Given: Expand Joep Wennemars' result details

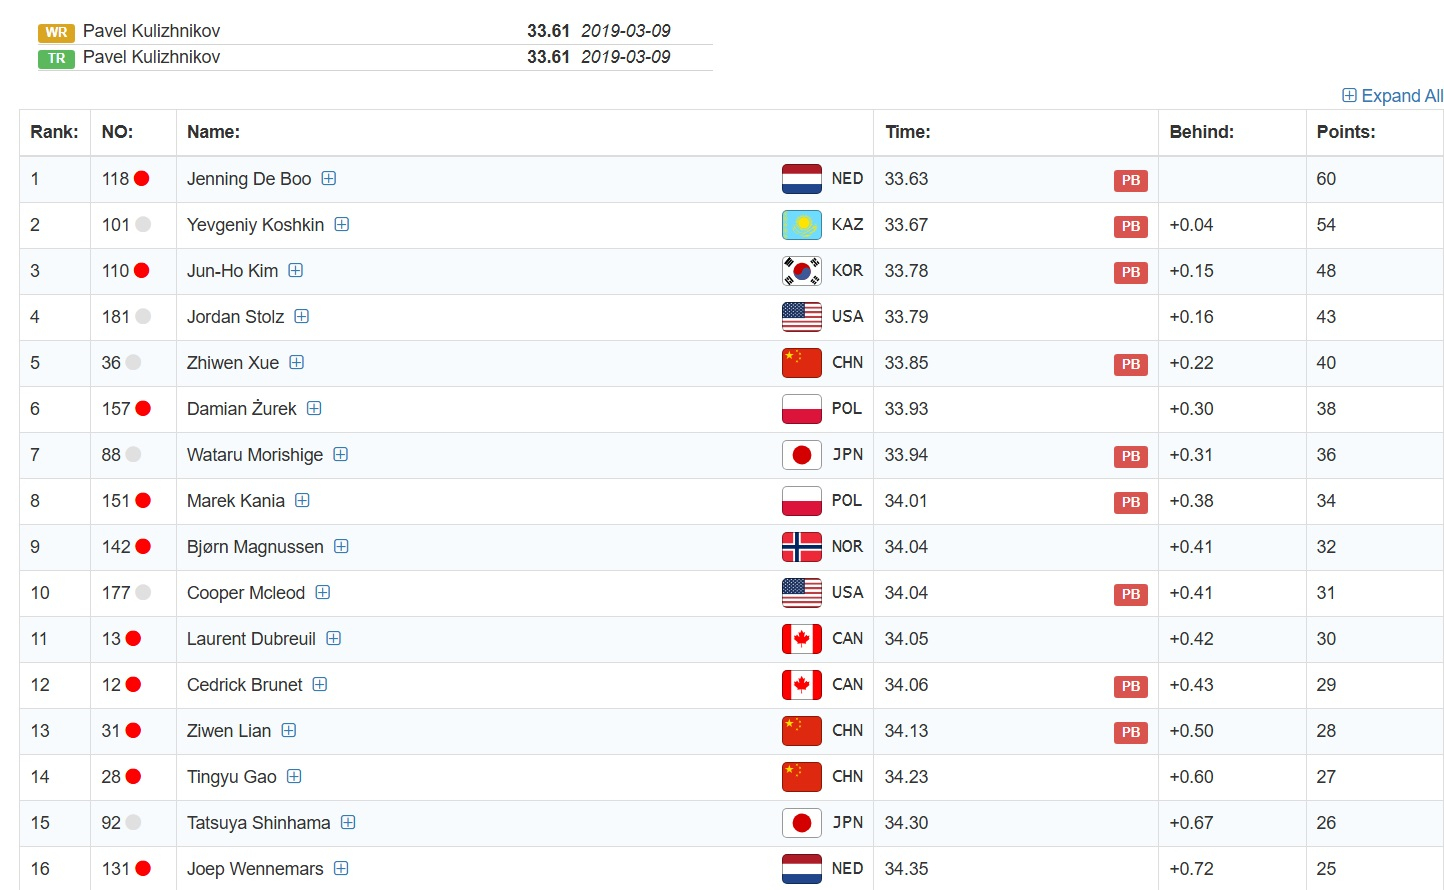Looking at the screenshot, I should (341, 869).
